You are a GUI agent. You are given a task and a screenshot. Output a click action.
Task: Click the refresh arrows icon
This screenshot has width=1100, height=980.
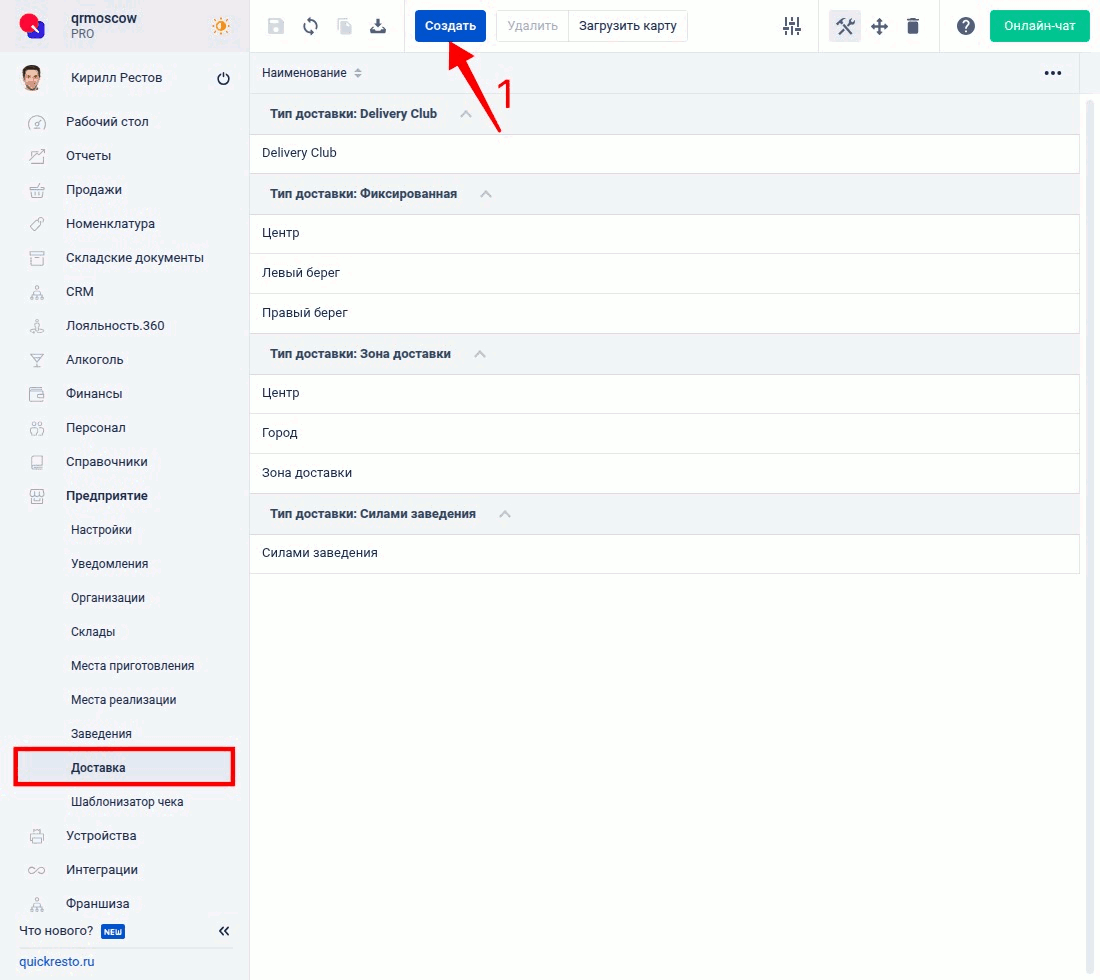pyautogui.click(x=310, y=27)
